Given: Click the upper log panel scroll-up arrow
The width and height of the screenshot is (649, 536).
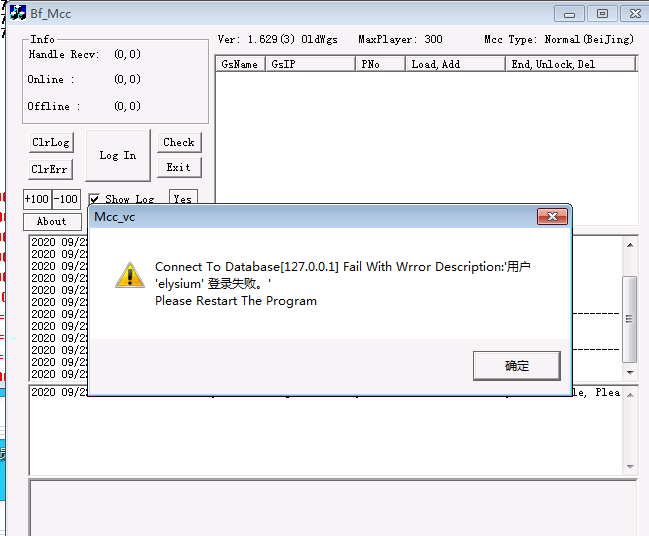Looking at the screenshot, I should pos(630,245).
